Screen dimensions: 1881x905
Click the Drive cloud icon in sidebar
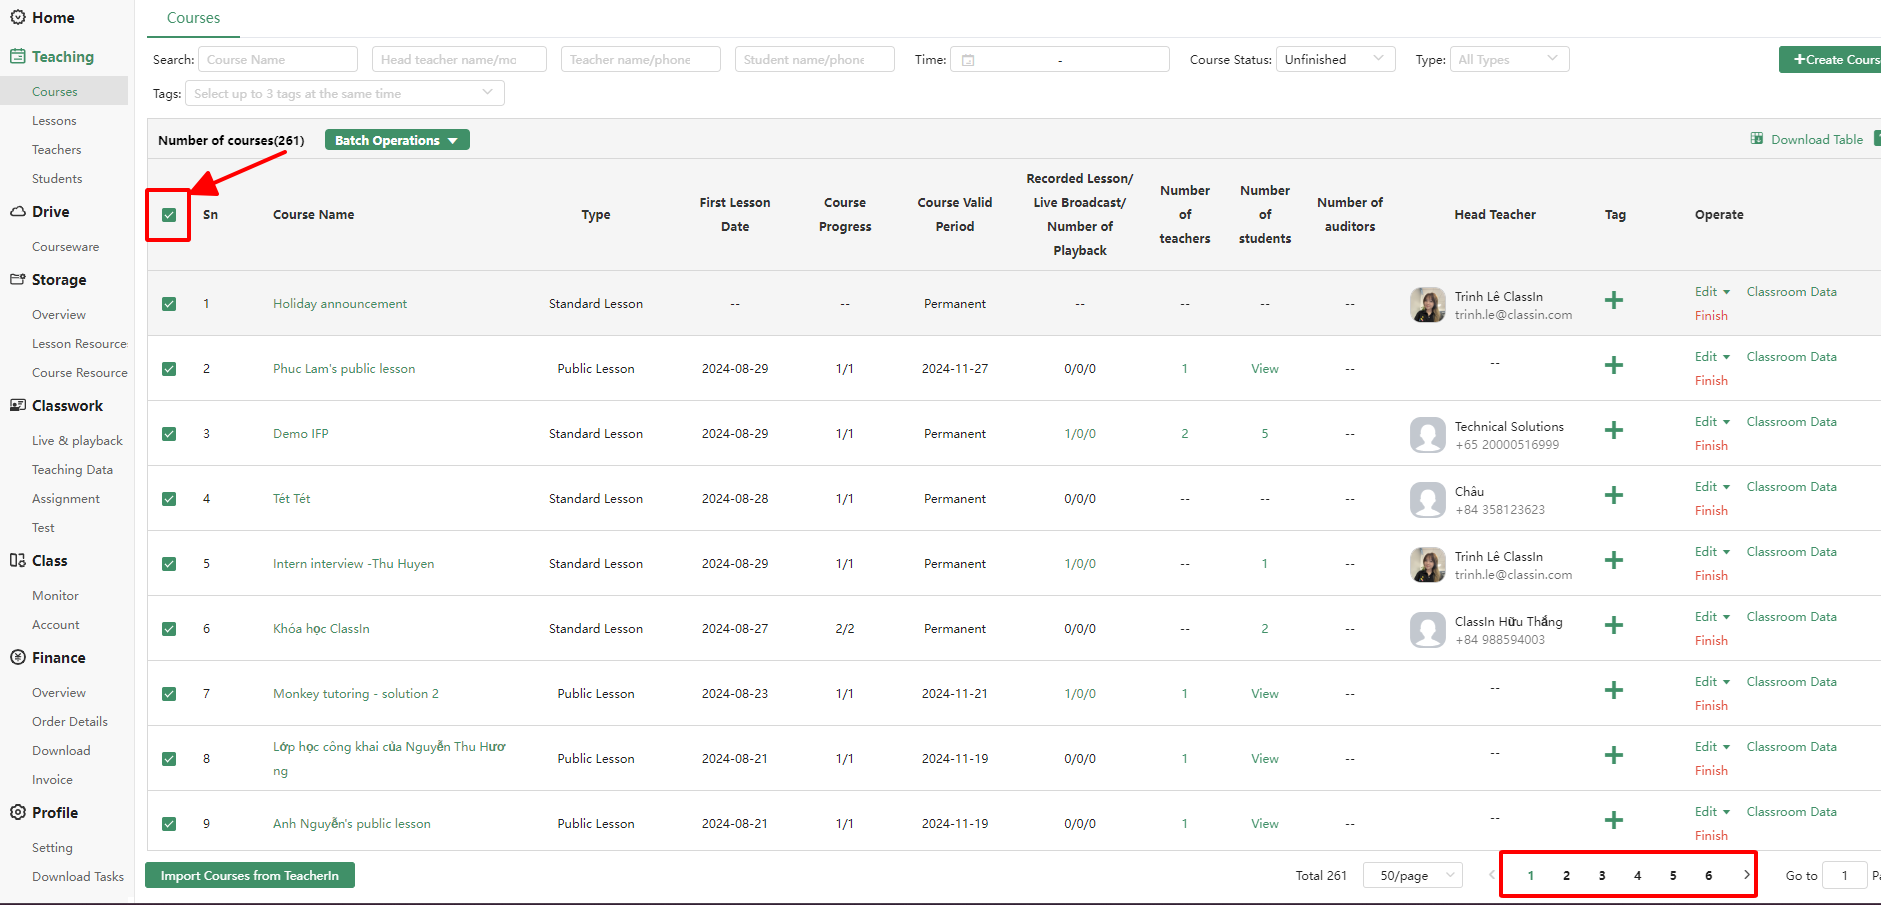(18, 211)
